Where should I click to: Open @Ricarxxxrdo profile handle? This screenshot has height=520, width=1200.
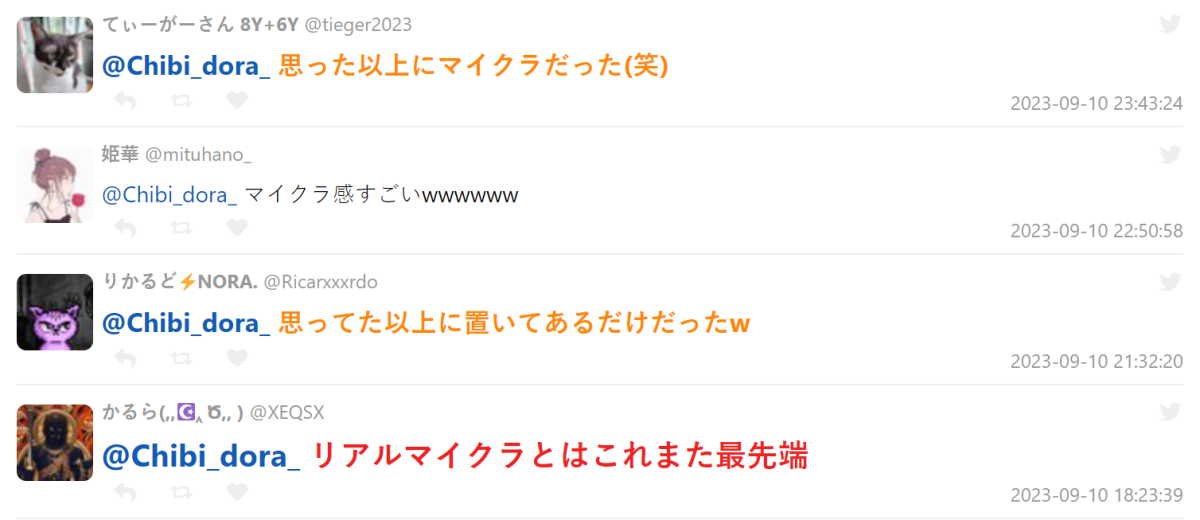(x=321, y=282)
